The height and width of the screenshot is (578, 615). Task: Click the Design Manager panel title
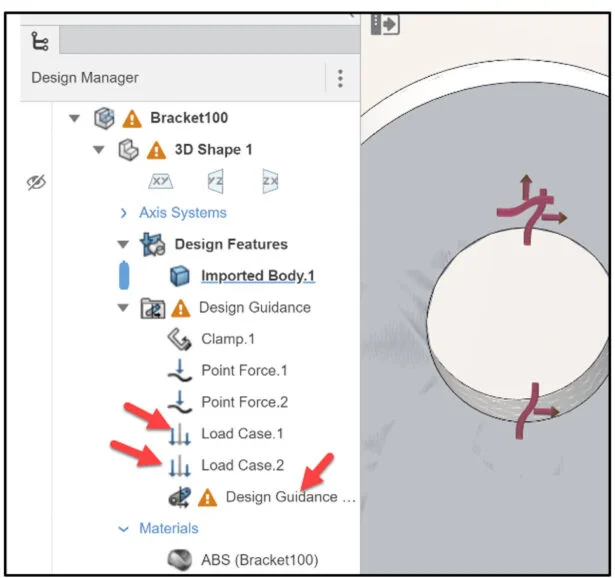tap(85, 78)
